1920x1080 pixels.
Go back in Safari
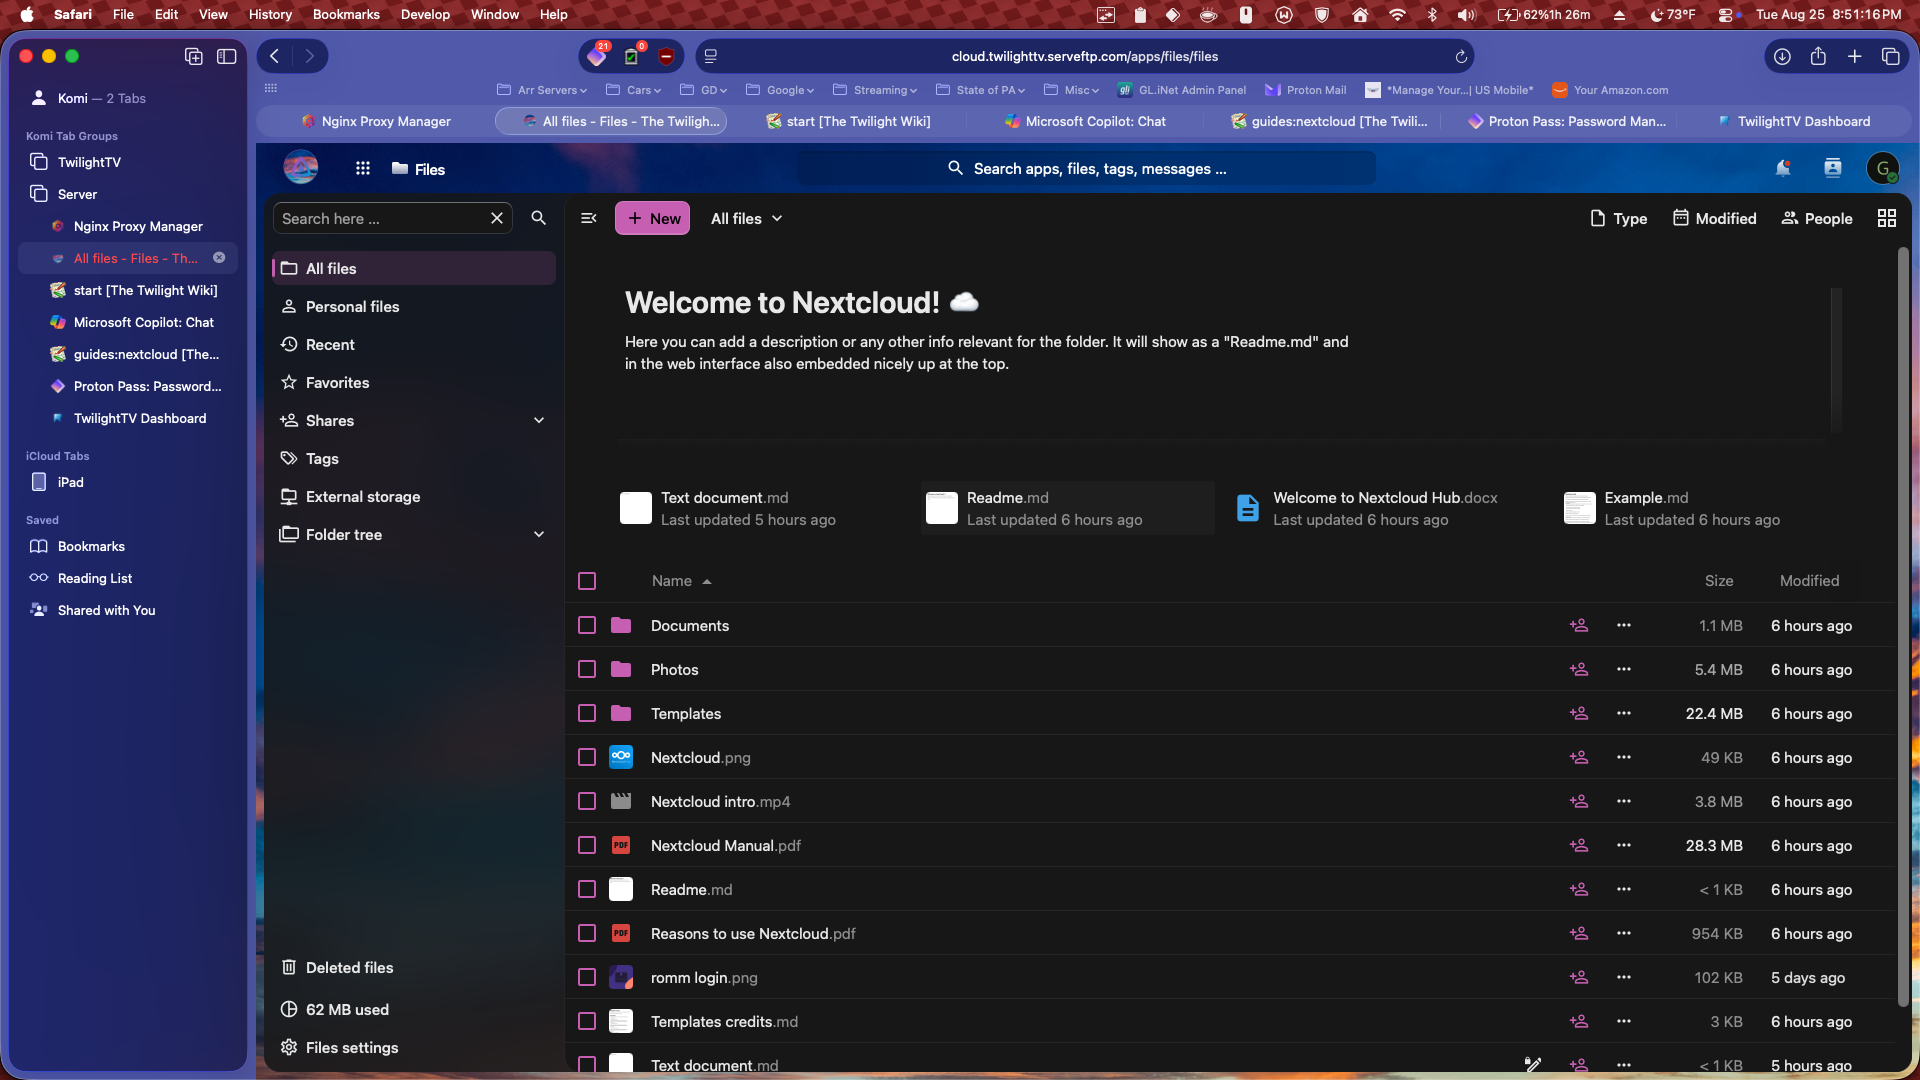(275, 57)
